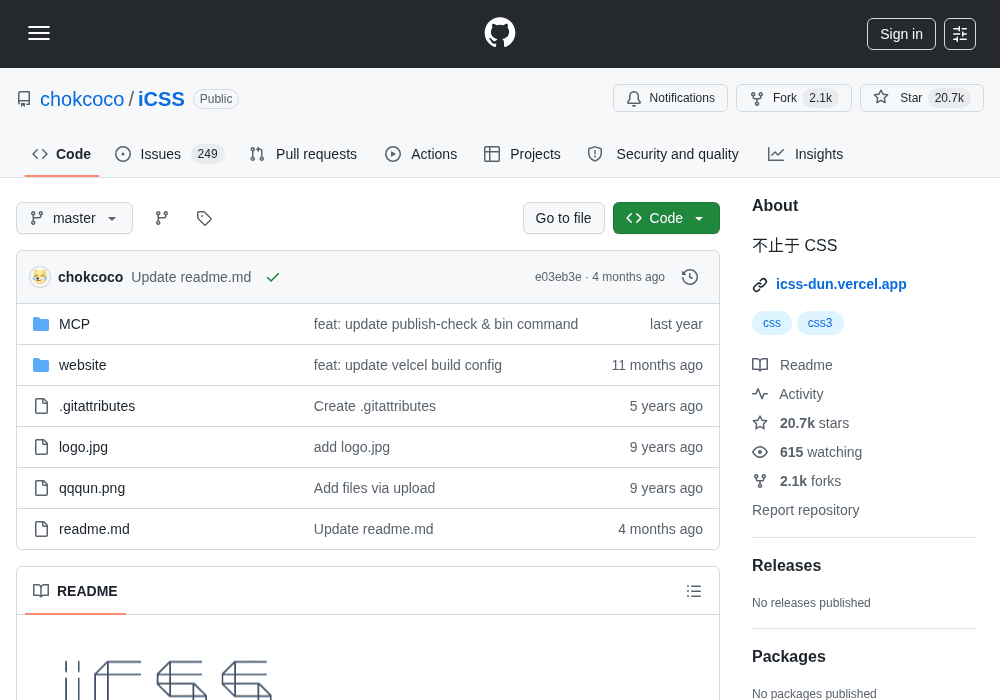Expand the master branch dropdown
Screen dimensions: 1000x700
point(75,218)
